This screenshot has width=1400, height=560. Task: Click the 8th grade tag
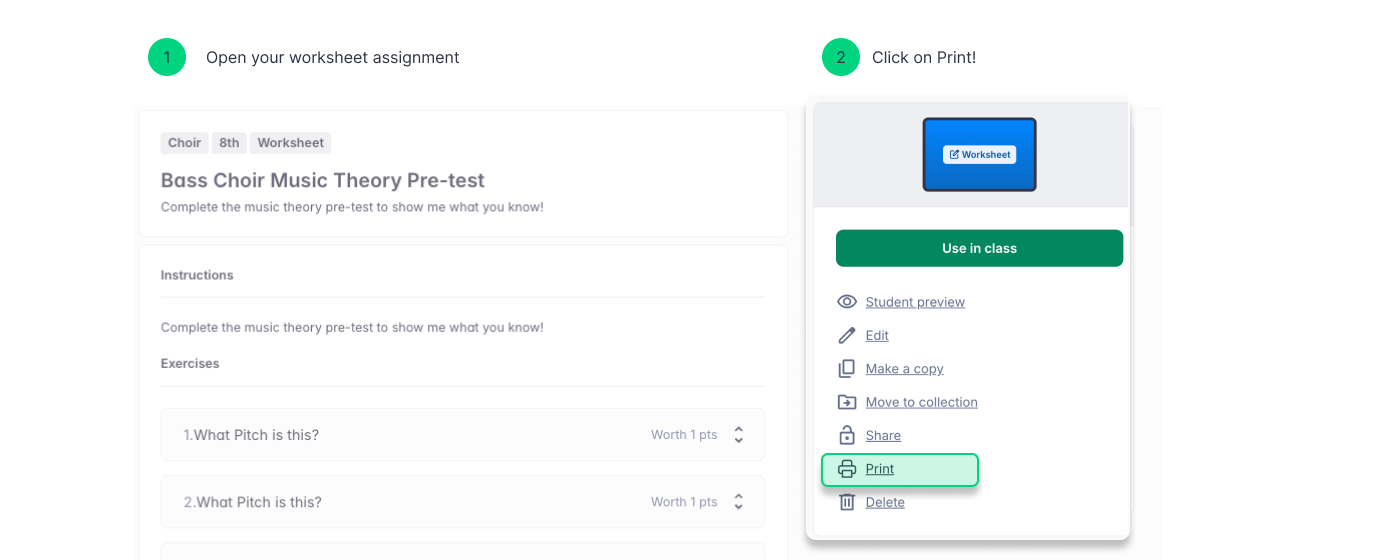coord(229,143)
